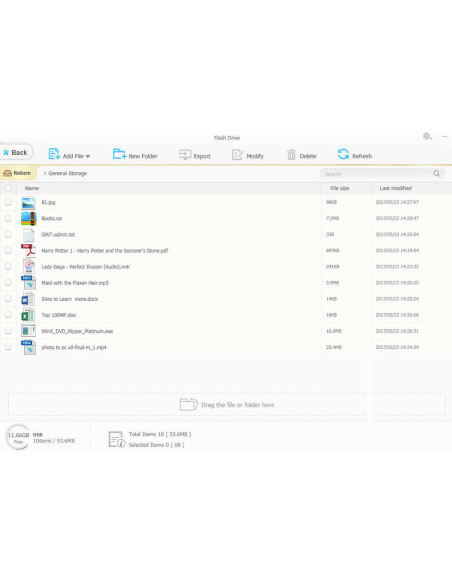Select General Storage in the breadcrumb
Image resolution: width=452 pixels, height=584 pixels.
pos(67,174)
